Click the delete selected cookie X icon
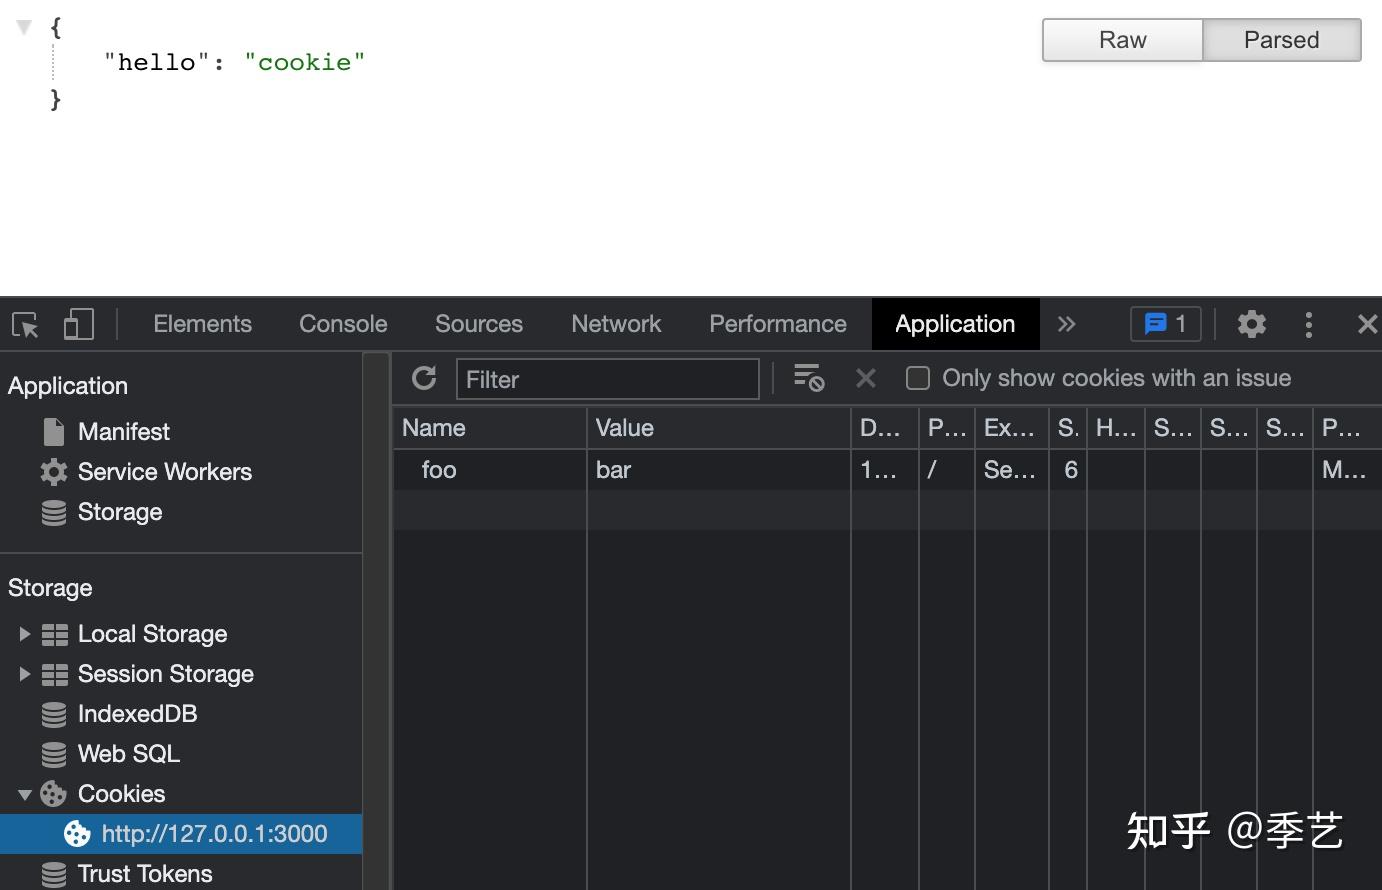This screenshot has height=890, width=1382. tap(865, 378)
